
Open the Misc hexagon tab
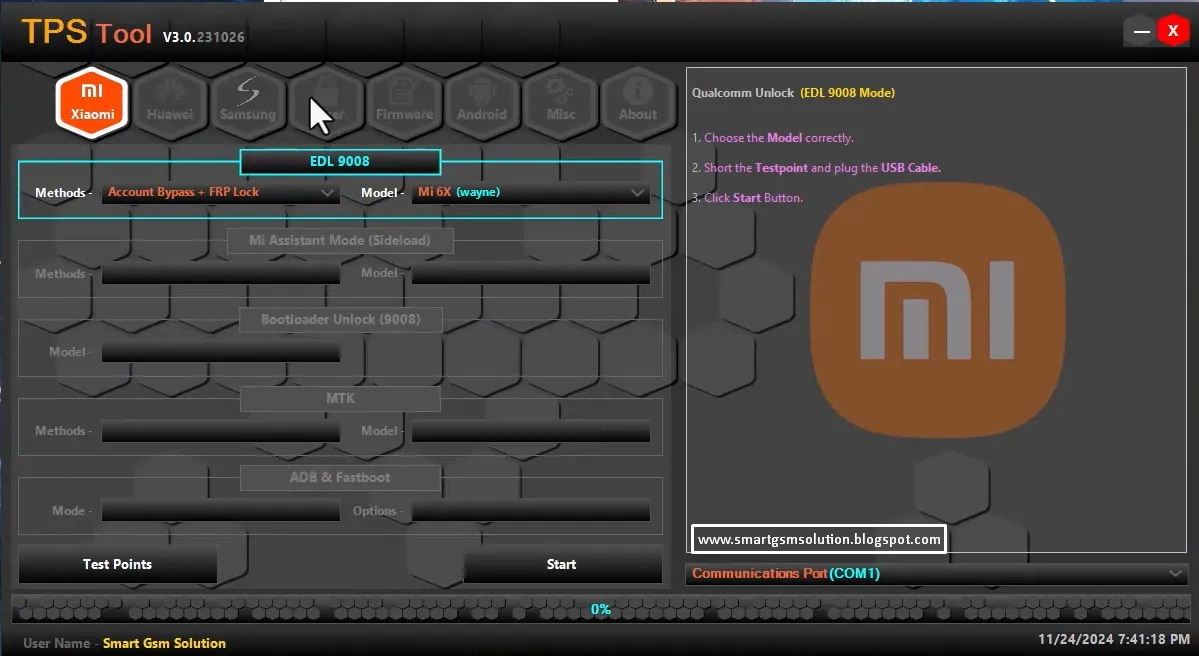click(561, 102)
